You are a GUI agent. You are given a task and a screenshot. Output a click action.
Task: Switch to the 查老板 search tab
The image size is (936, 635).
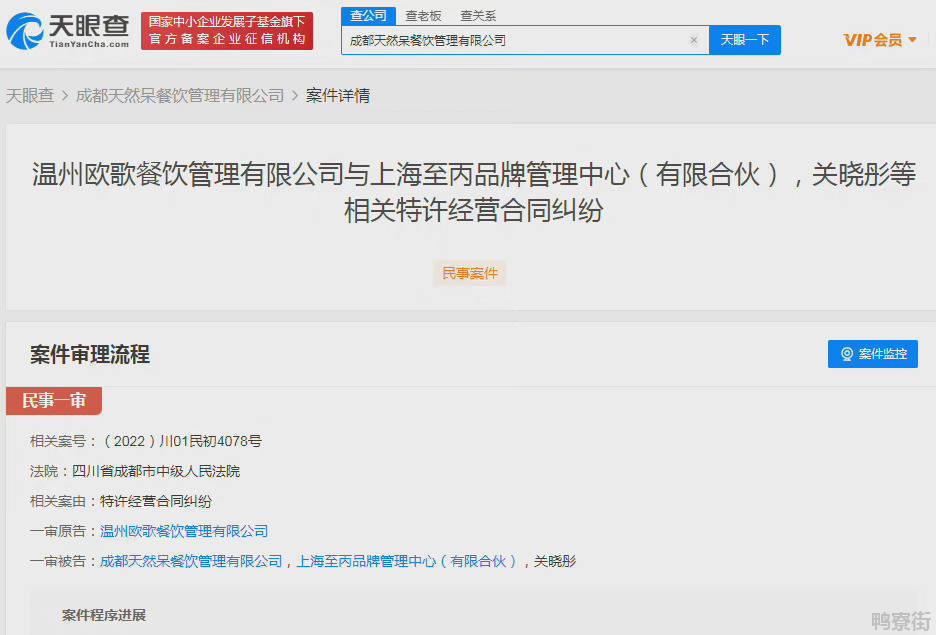(x=423, y=16)
